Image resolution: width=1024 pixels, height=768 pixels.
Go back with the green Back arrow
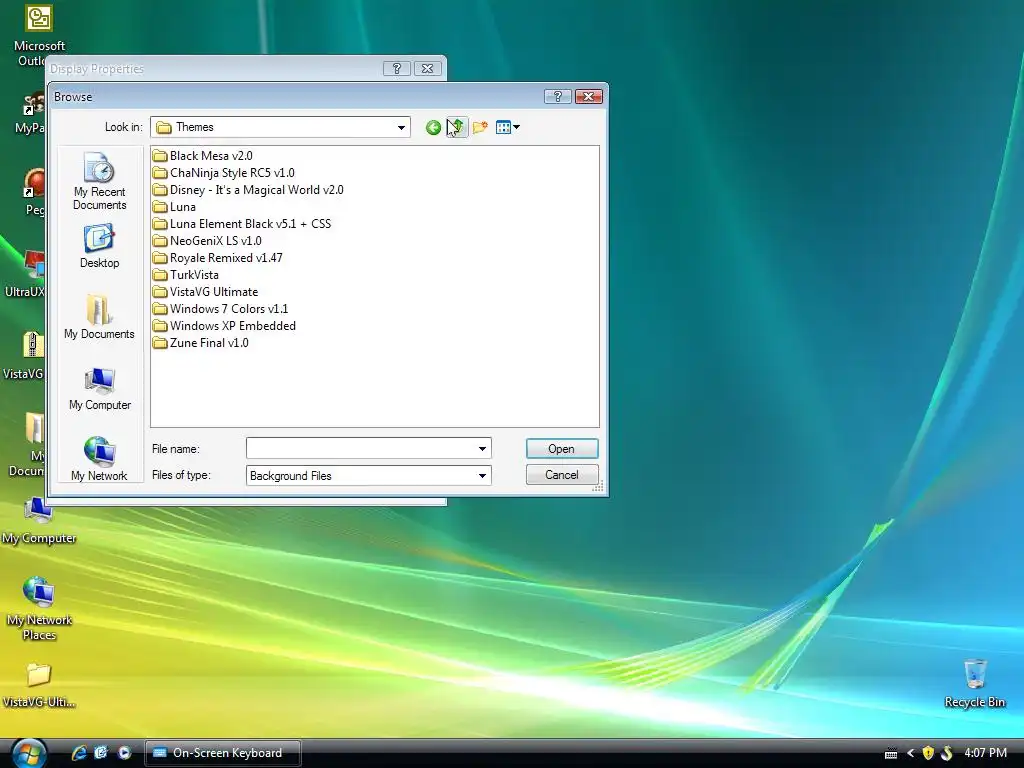click(433, 127)
